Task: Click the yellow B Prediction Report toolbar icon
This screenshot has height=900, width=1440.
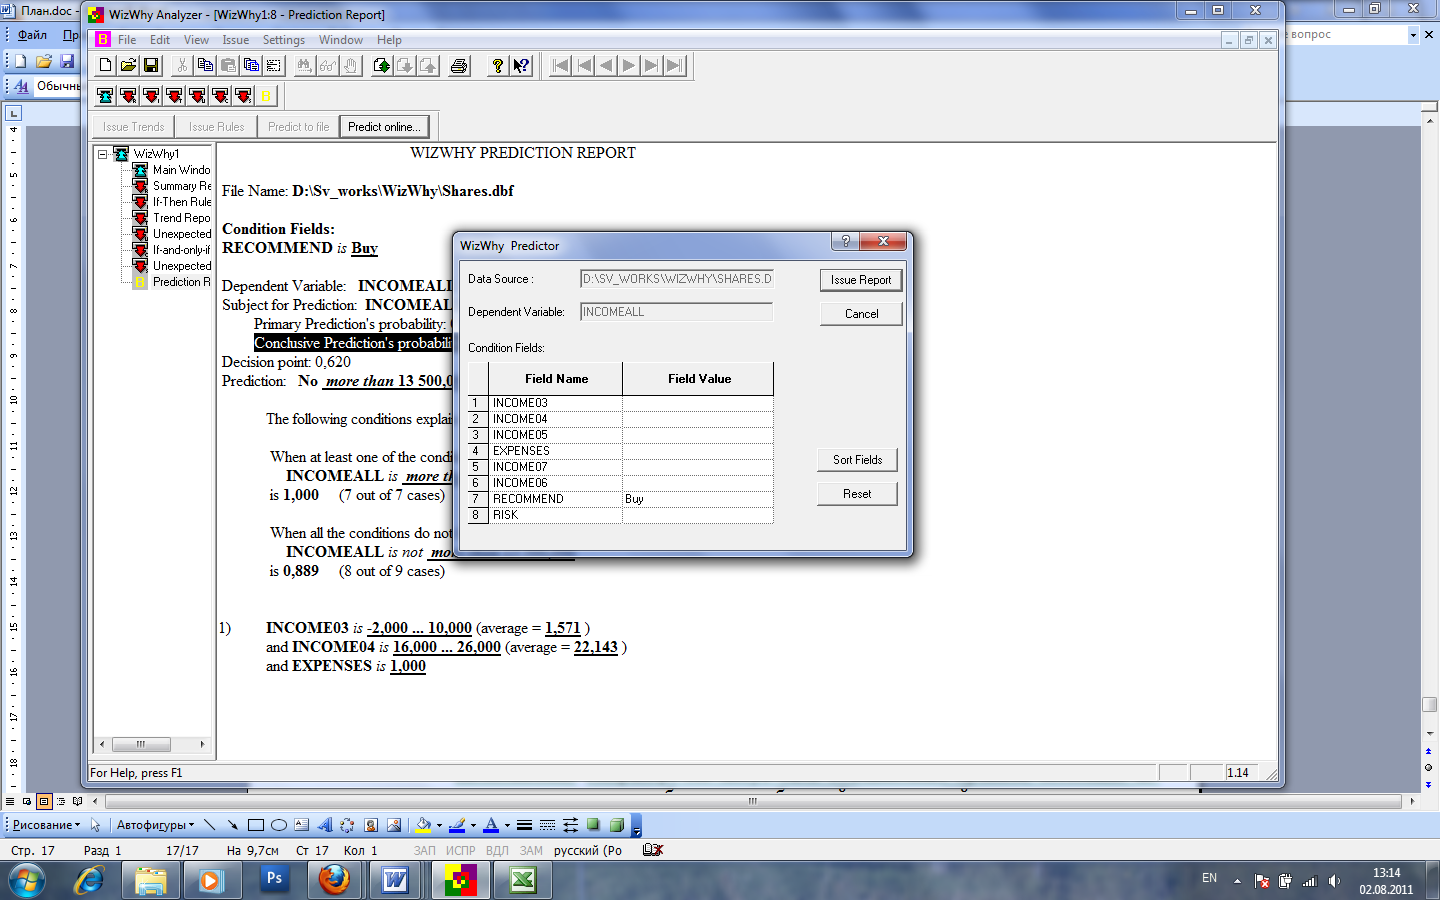Action: click(266, 96)
